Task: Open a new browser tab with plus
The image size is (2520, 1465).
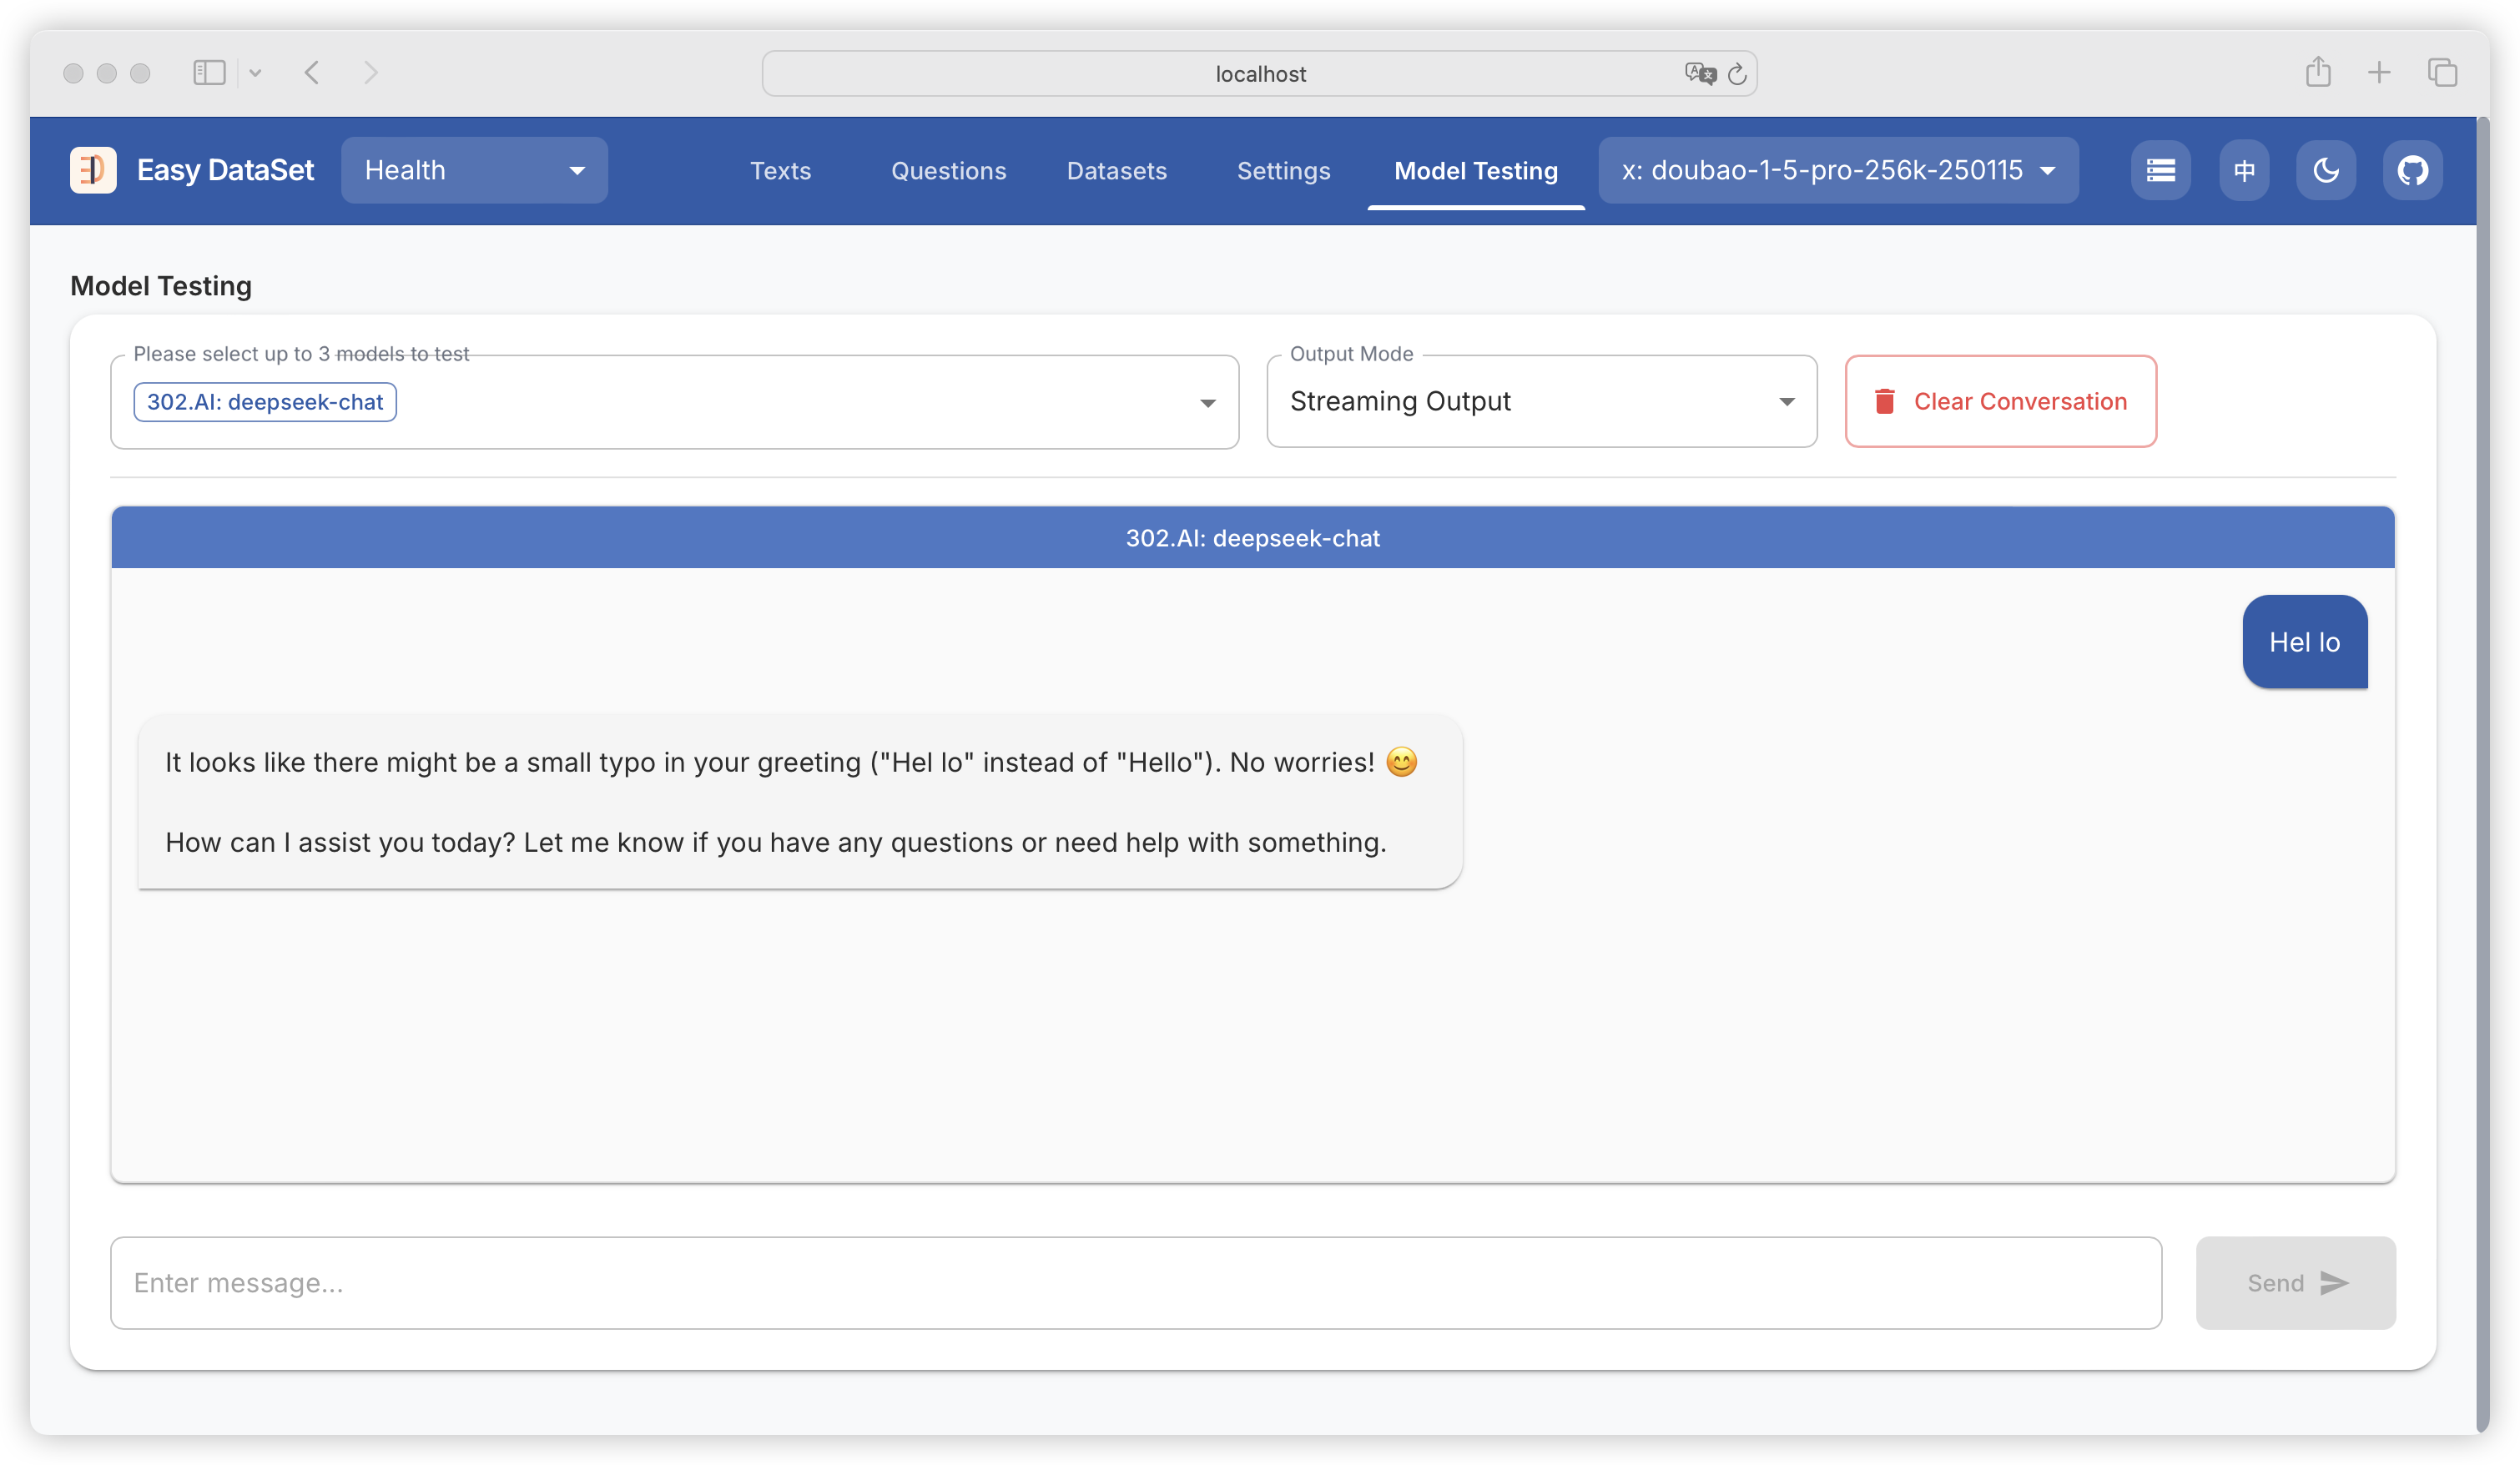Action: [2379, 73]
